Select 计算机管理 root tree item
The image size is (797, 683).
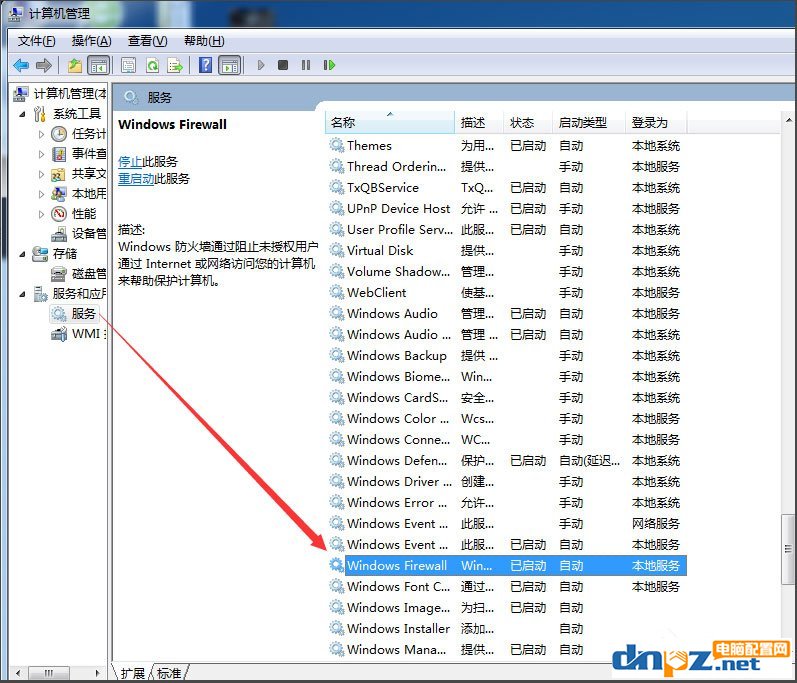60,94
